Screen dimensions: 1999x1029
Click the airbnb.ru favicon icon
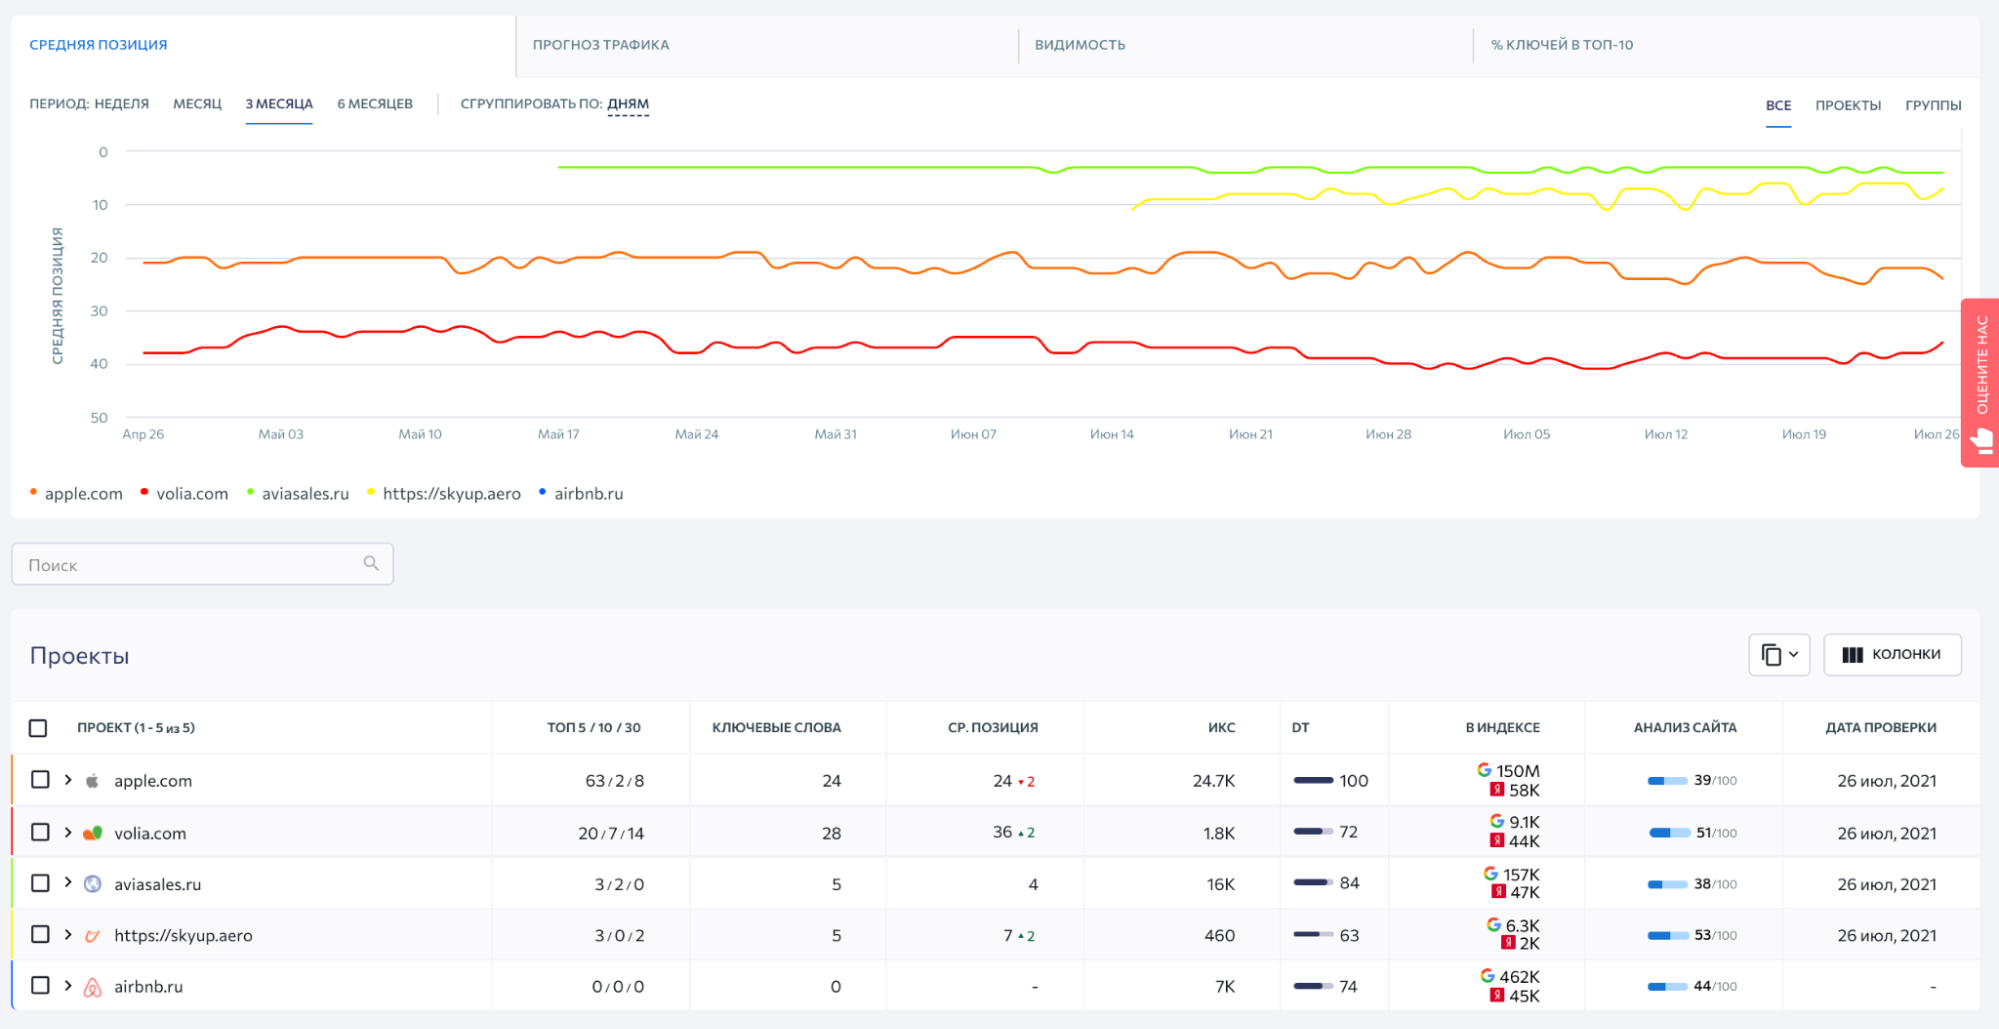[92, 987]
